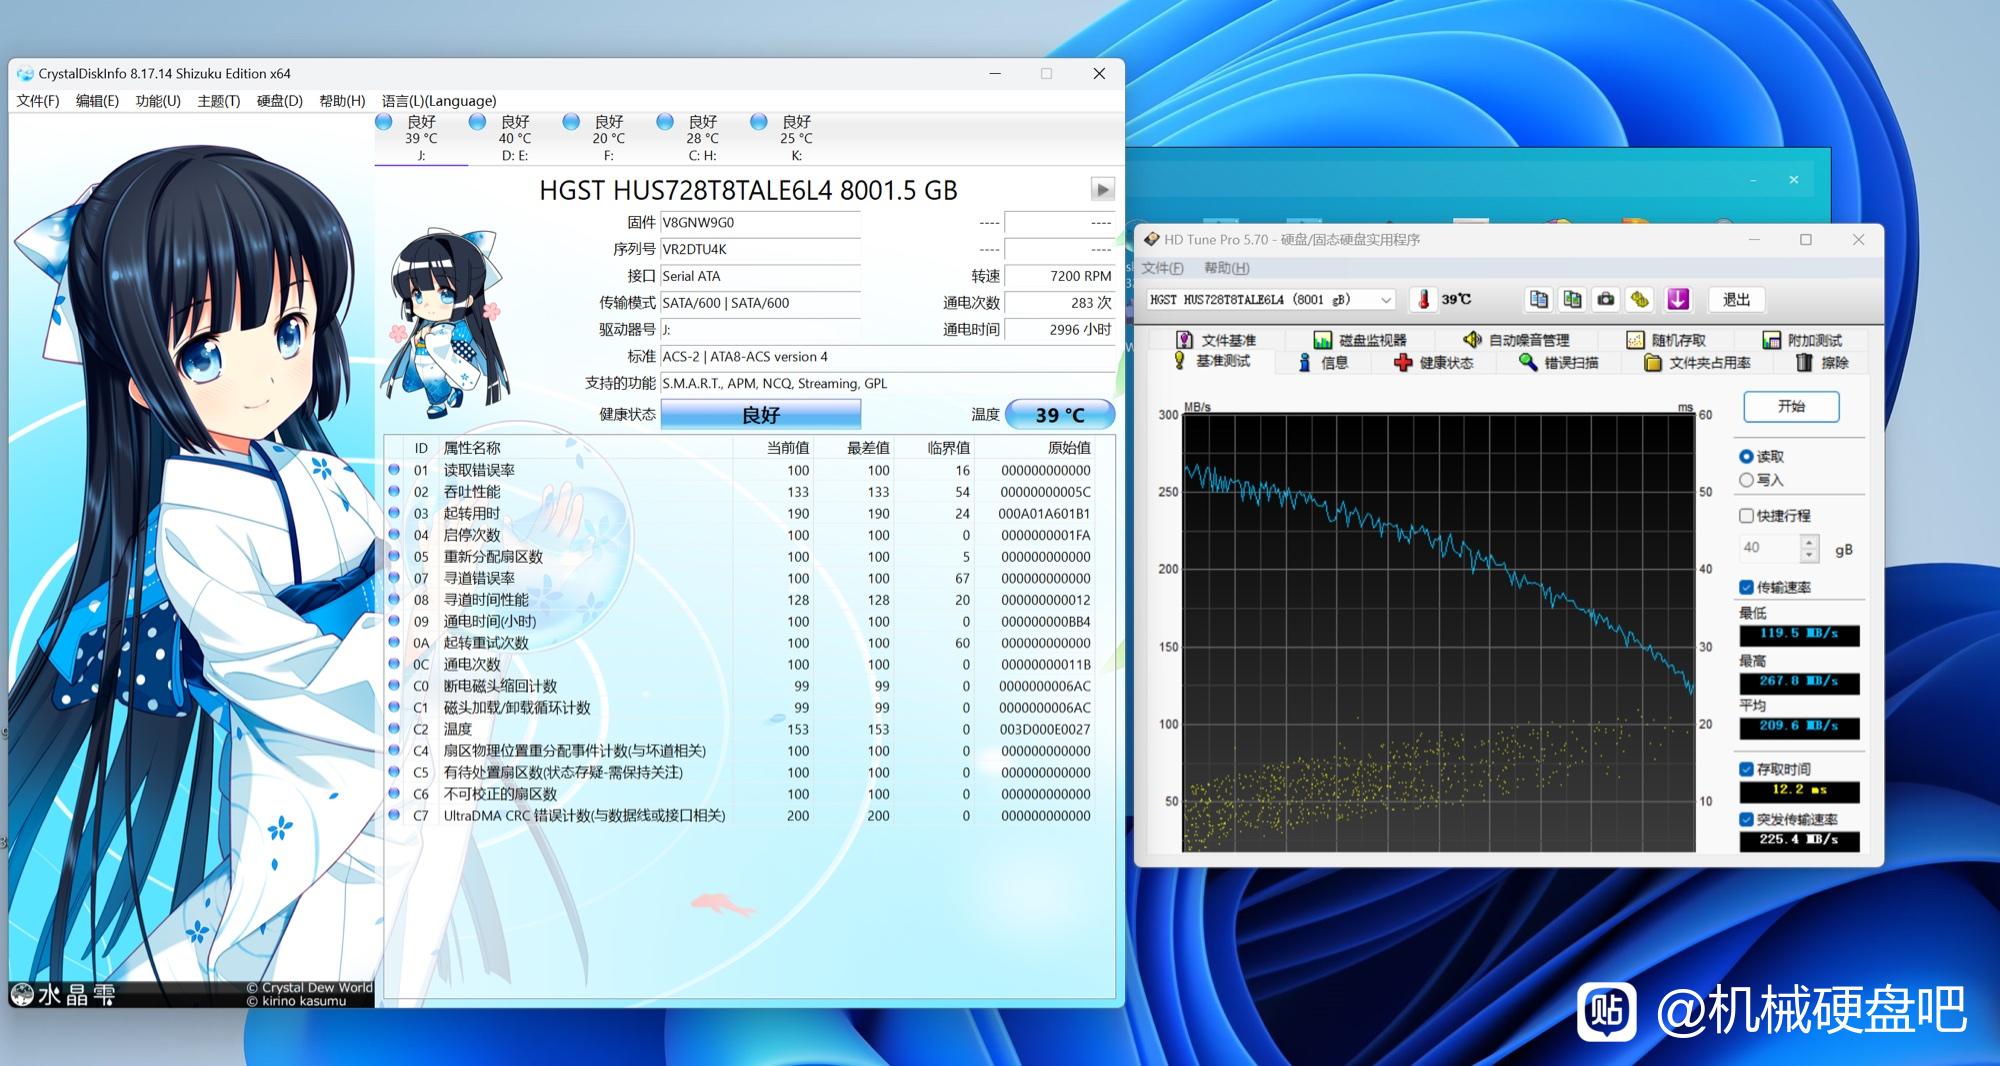Image resolution: width=2000 pixels, height=1066 pixels.
Task: Click the thermometer temperature icon in HD Tune
Action: [x=1423, y=299]
